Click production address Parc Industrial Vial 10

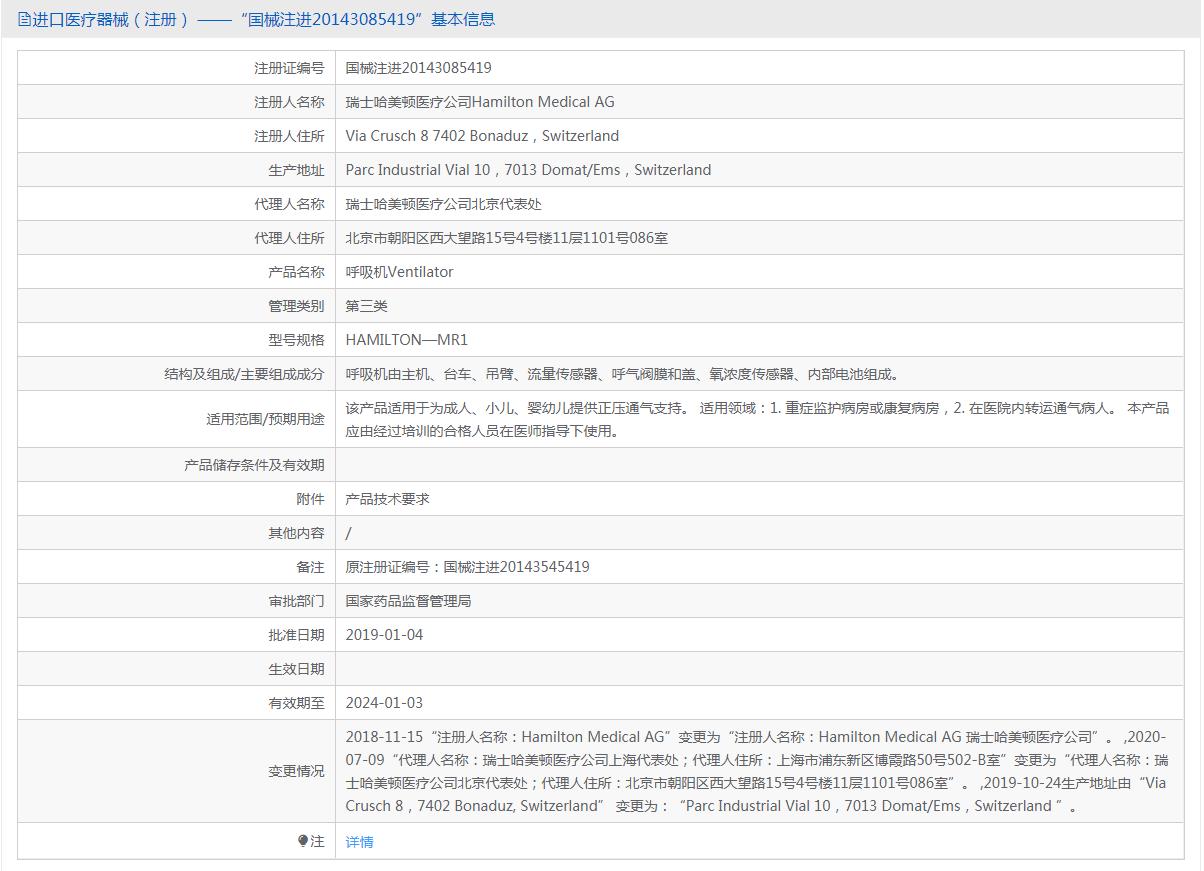pos(418,170)
